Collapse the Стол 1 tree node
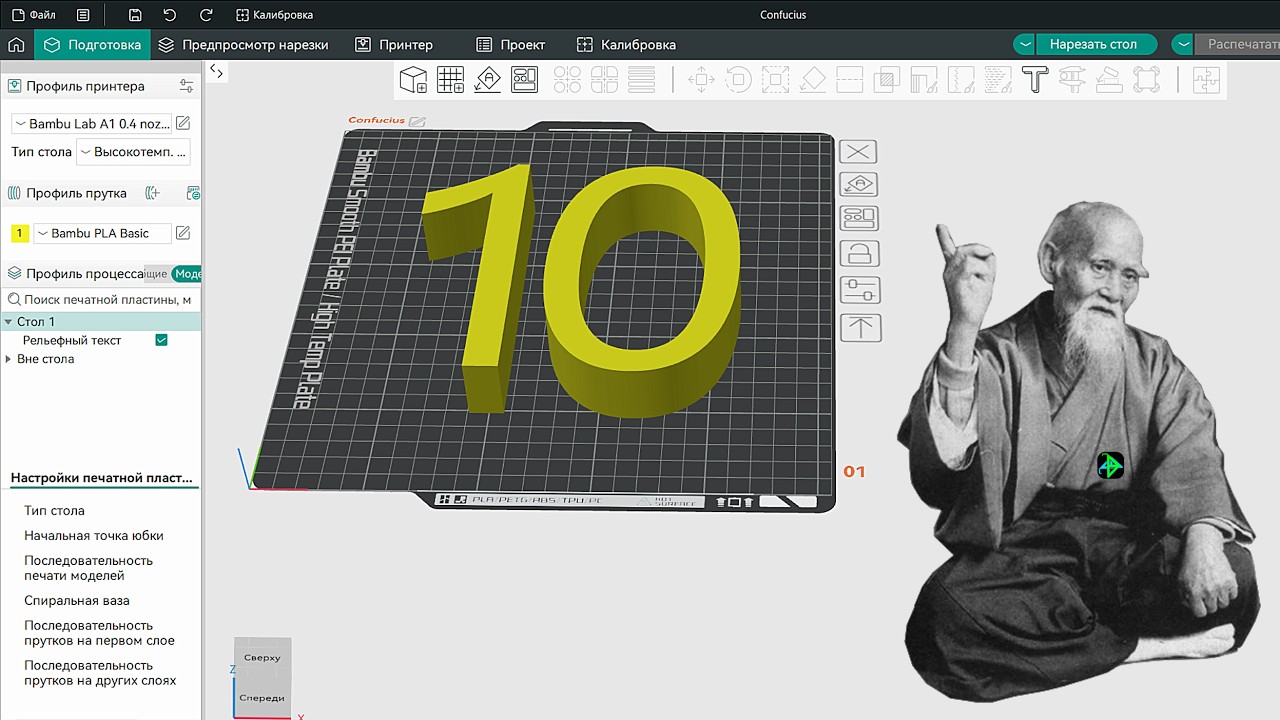This screenshot has height=720, width=1280. point(8,322)
